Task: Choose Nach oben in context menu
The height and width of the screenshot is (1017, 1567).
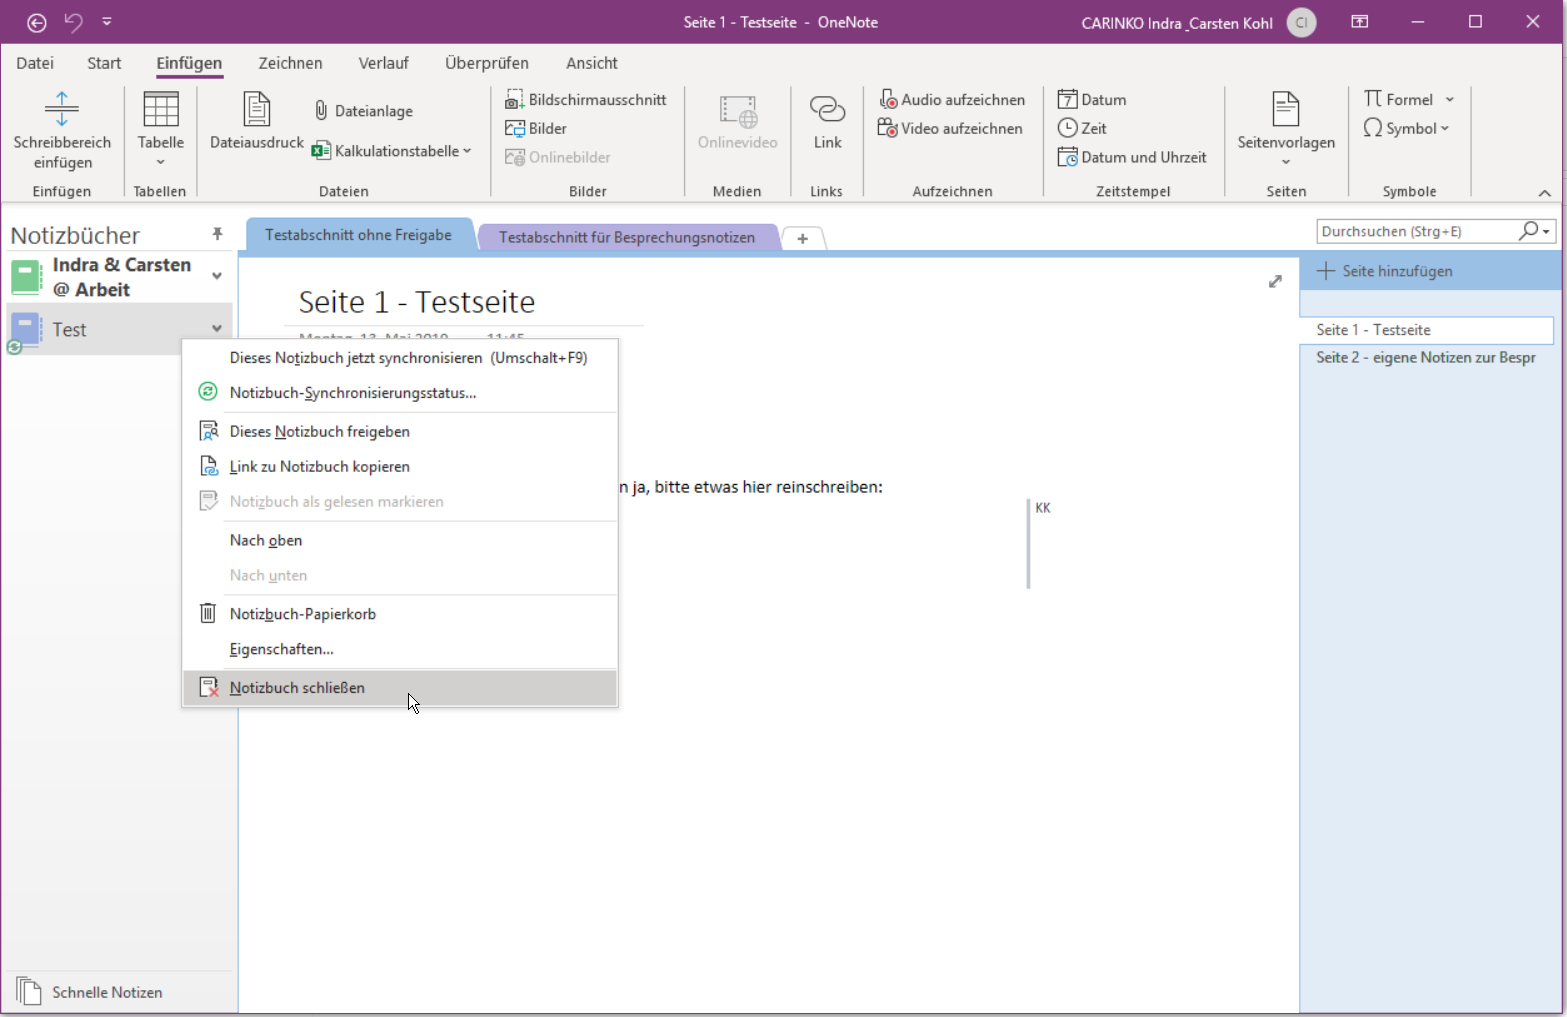Action: [400, 540]
